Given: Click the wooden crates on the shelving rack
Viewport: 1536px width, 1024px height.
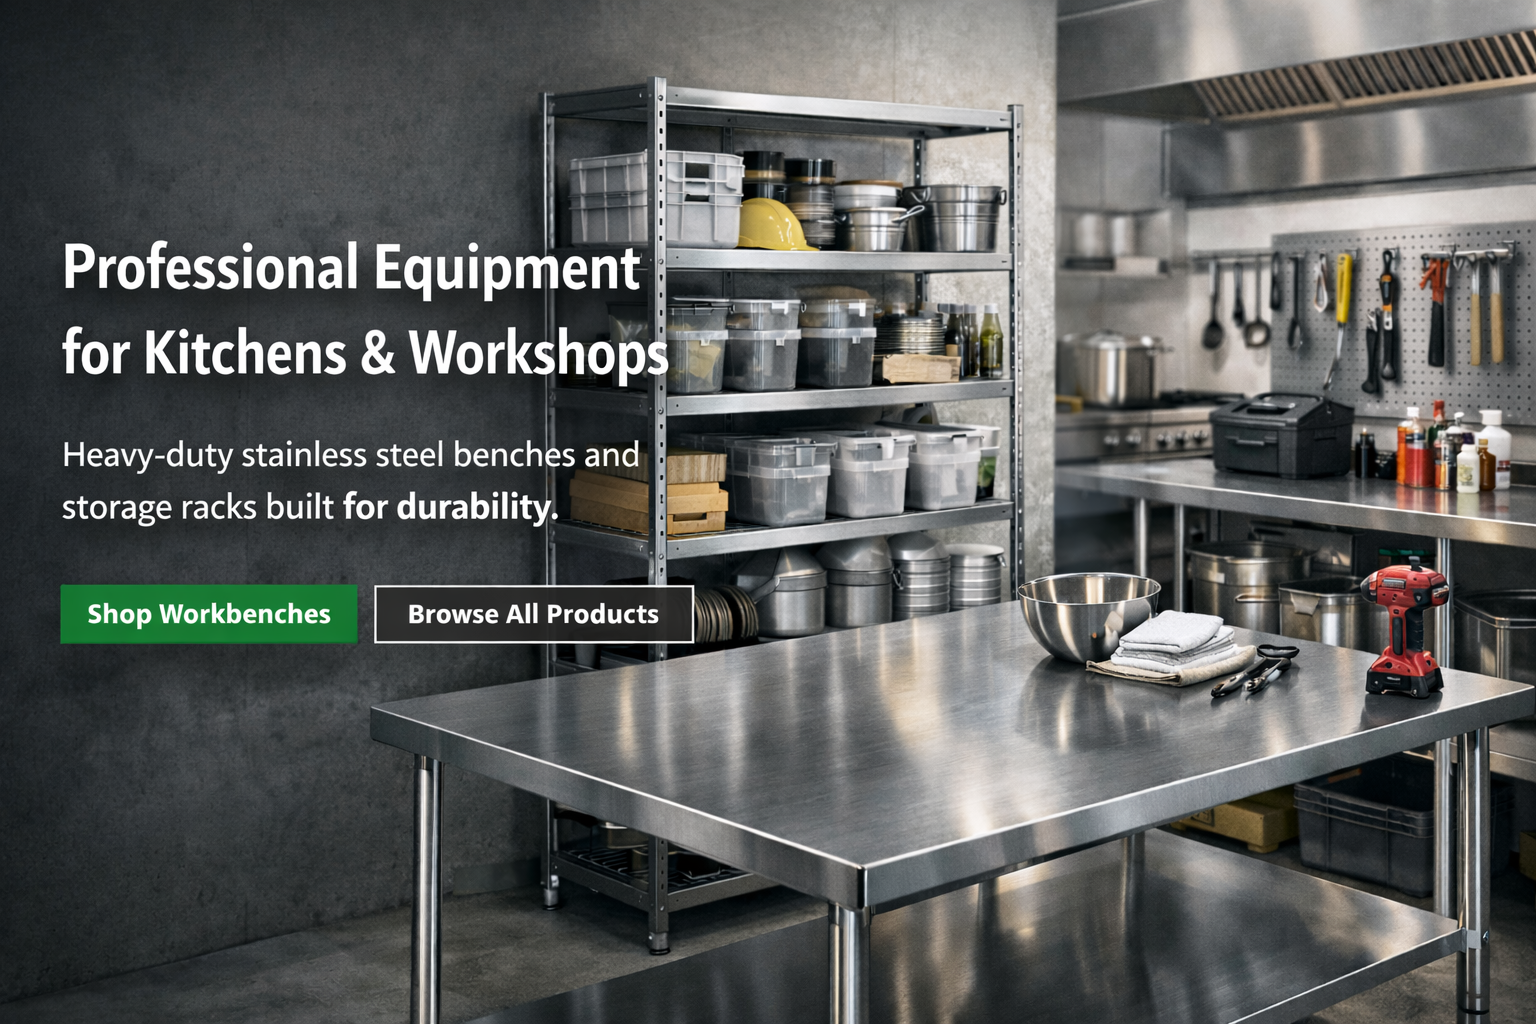Looking at the screenshot, I should click(650, 494).
